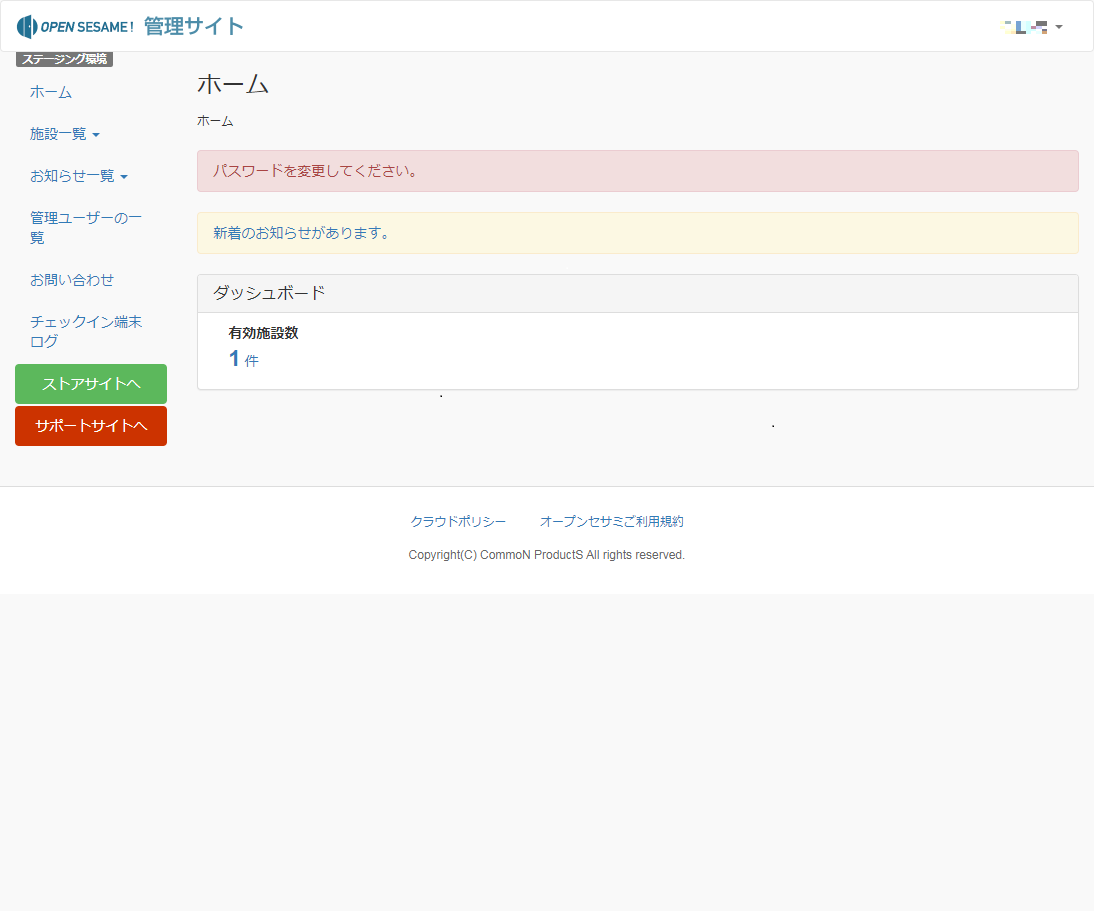The height and width of the screenshot is (911, 1094).
Task: Click the ストアサイトへ button
Action: coord(91,384)
